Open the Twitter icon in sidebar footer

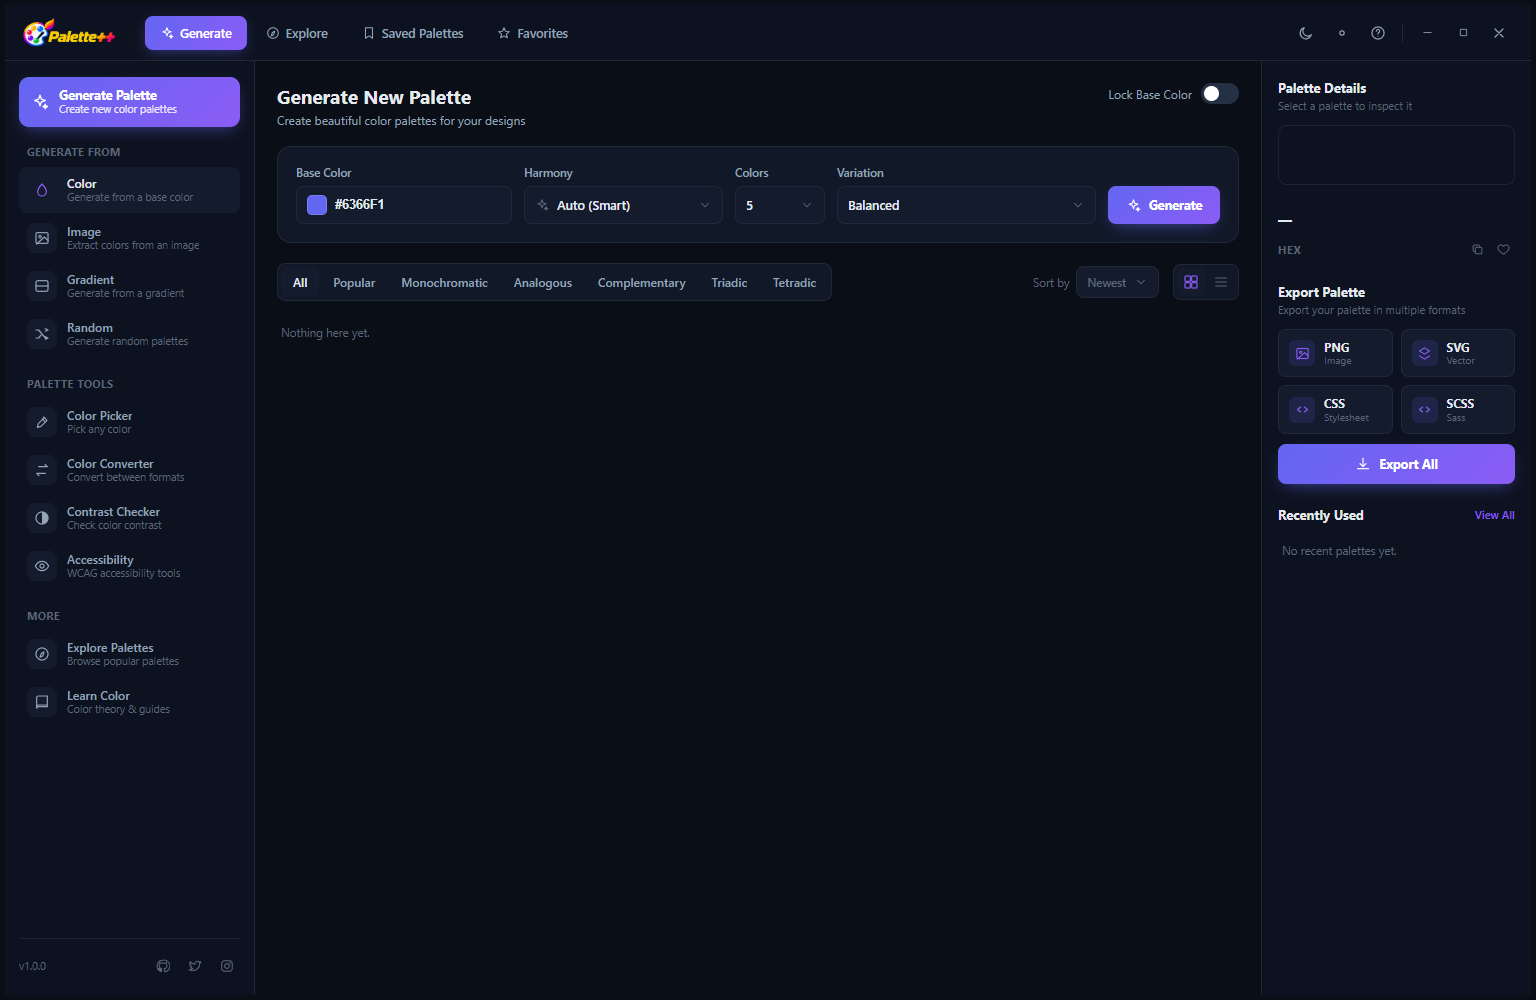195,966
